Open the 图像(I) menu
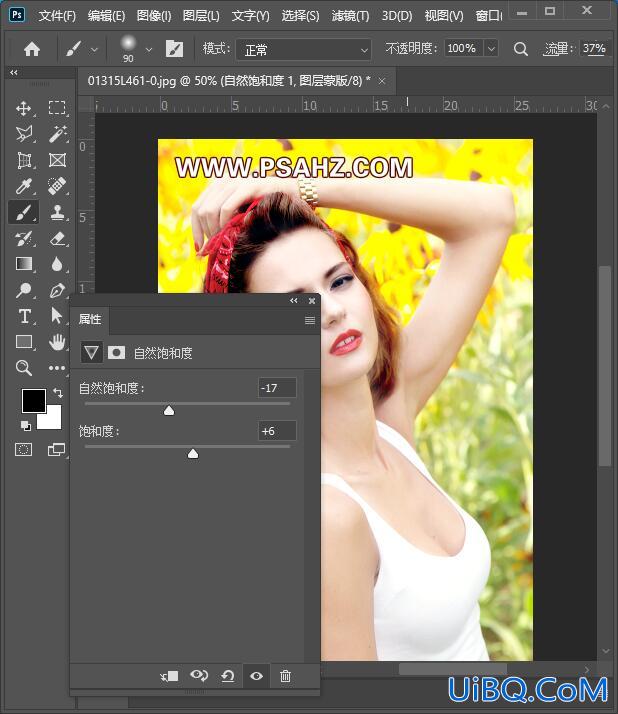The image size is (618, 714). (154, 16)
